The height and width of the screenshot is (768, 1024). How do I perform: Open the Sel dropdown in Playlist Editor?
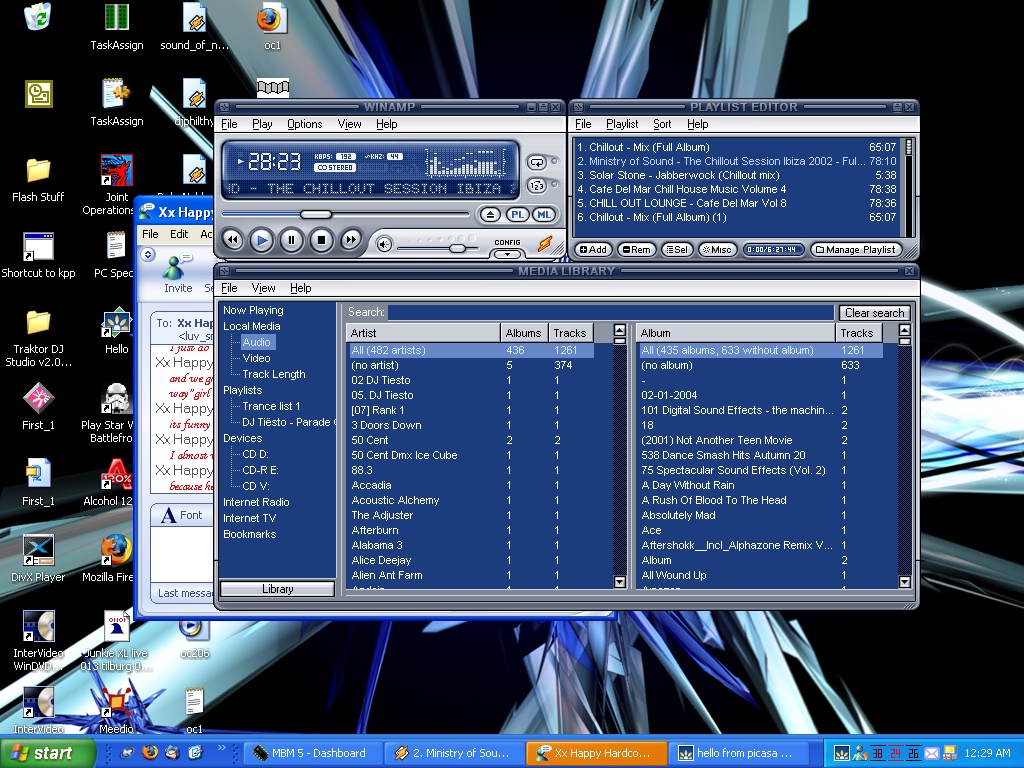[x=677, y=249]
